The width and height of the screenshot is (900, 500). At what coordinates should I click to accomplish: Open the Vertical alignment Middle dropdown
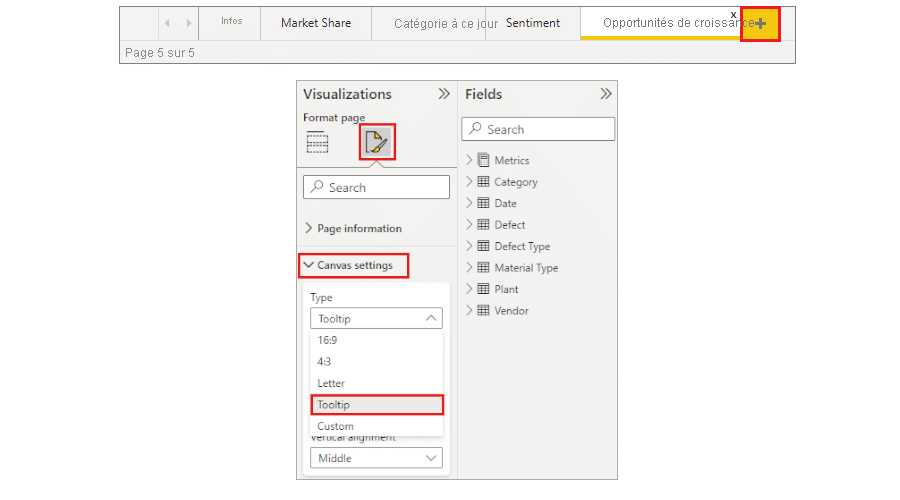[x=376, y=458]
